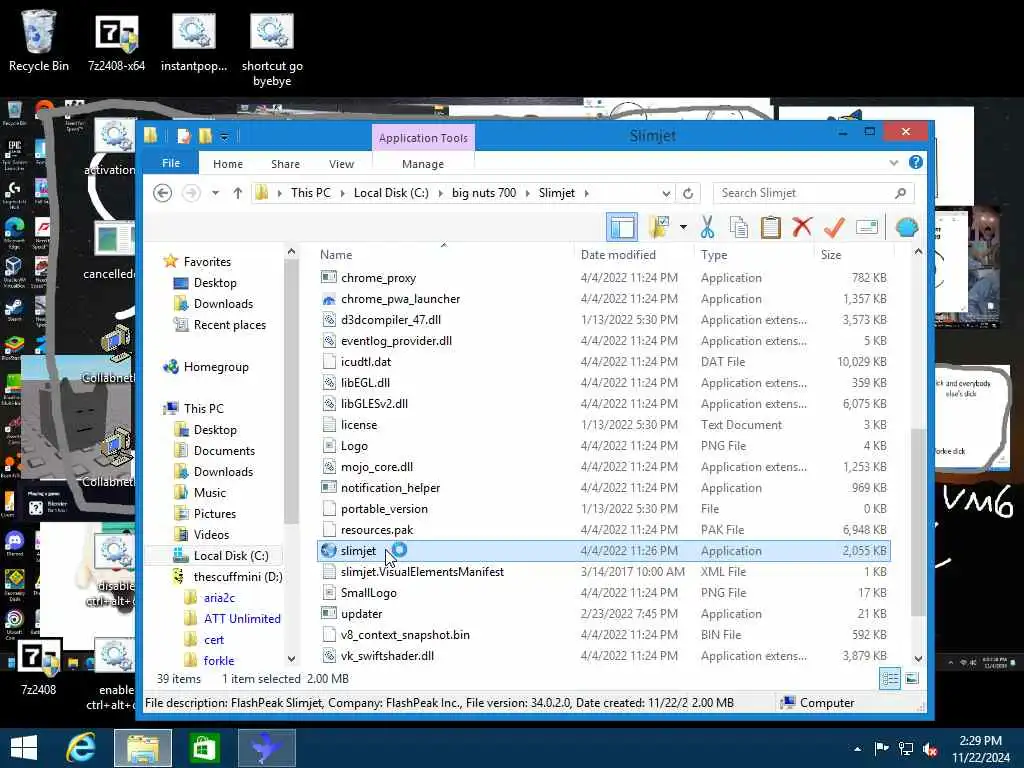This screenshot has width=1024, height=768.
Task: Toggle the navigation pane layout button
Action: [622, 227]
